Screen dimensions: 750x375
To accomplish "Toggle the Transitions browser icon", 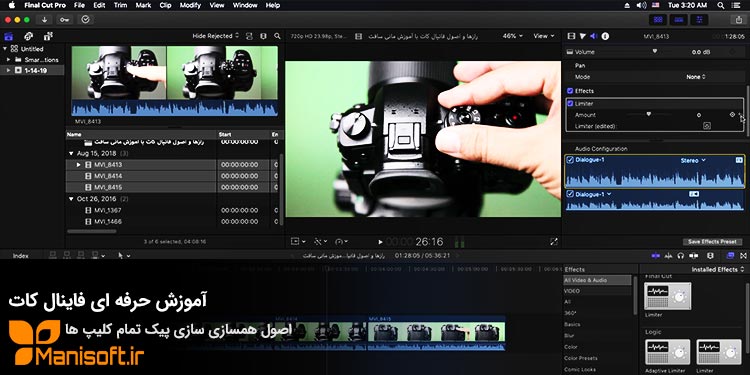I will (742, 256).
